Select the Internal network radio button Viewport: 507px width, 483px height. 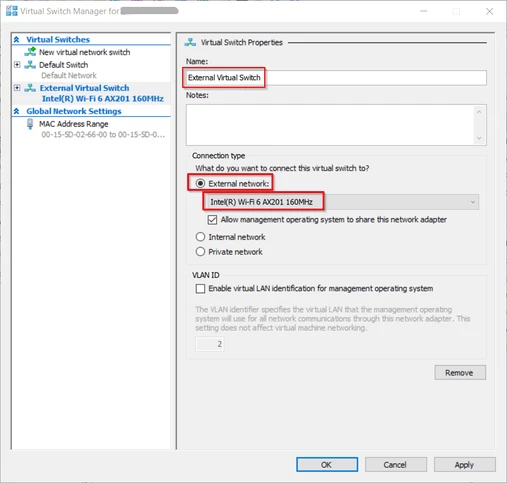(200, 237)
